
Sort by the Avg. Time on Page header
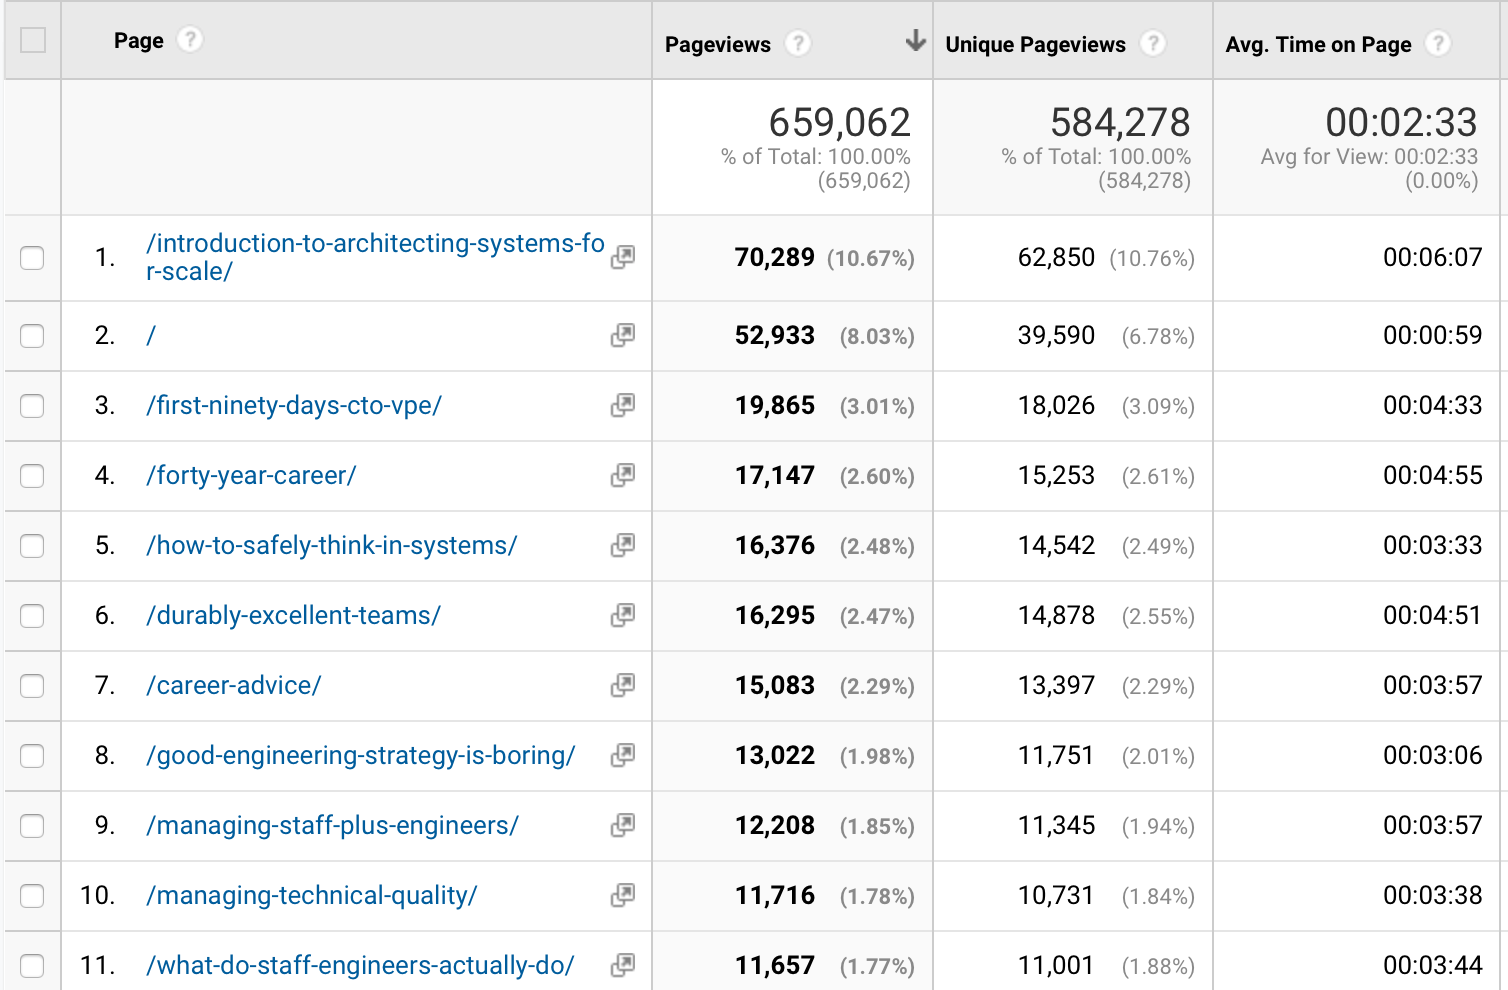point(1318,44)
